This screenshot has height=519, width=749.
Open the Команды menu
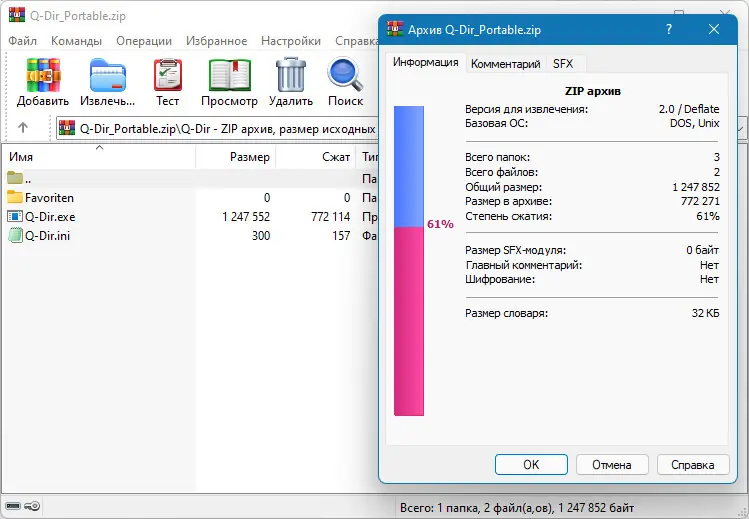pos(76,41)
